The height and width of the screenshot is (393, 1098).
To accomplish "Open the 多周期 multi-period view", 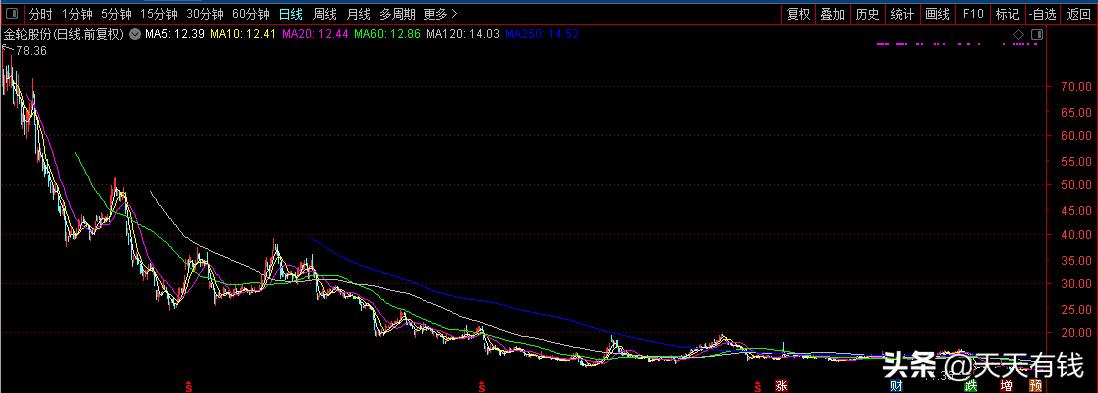I will [x=397, y=14].
